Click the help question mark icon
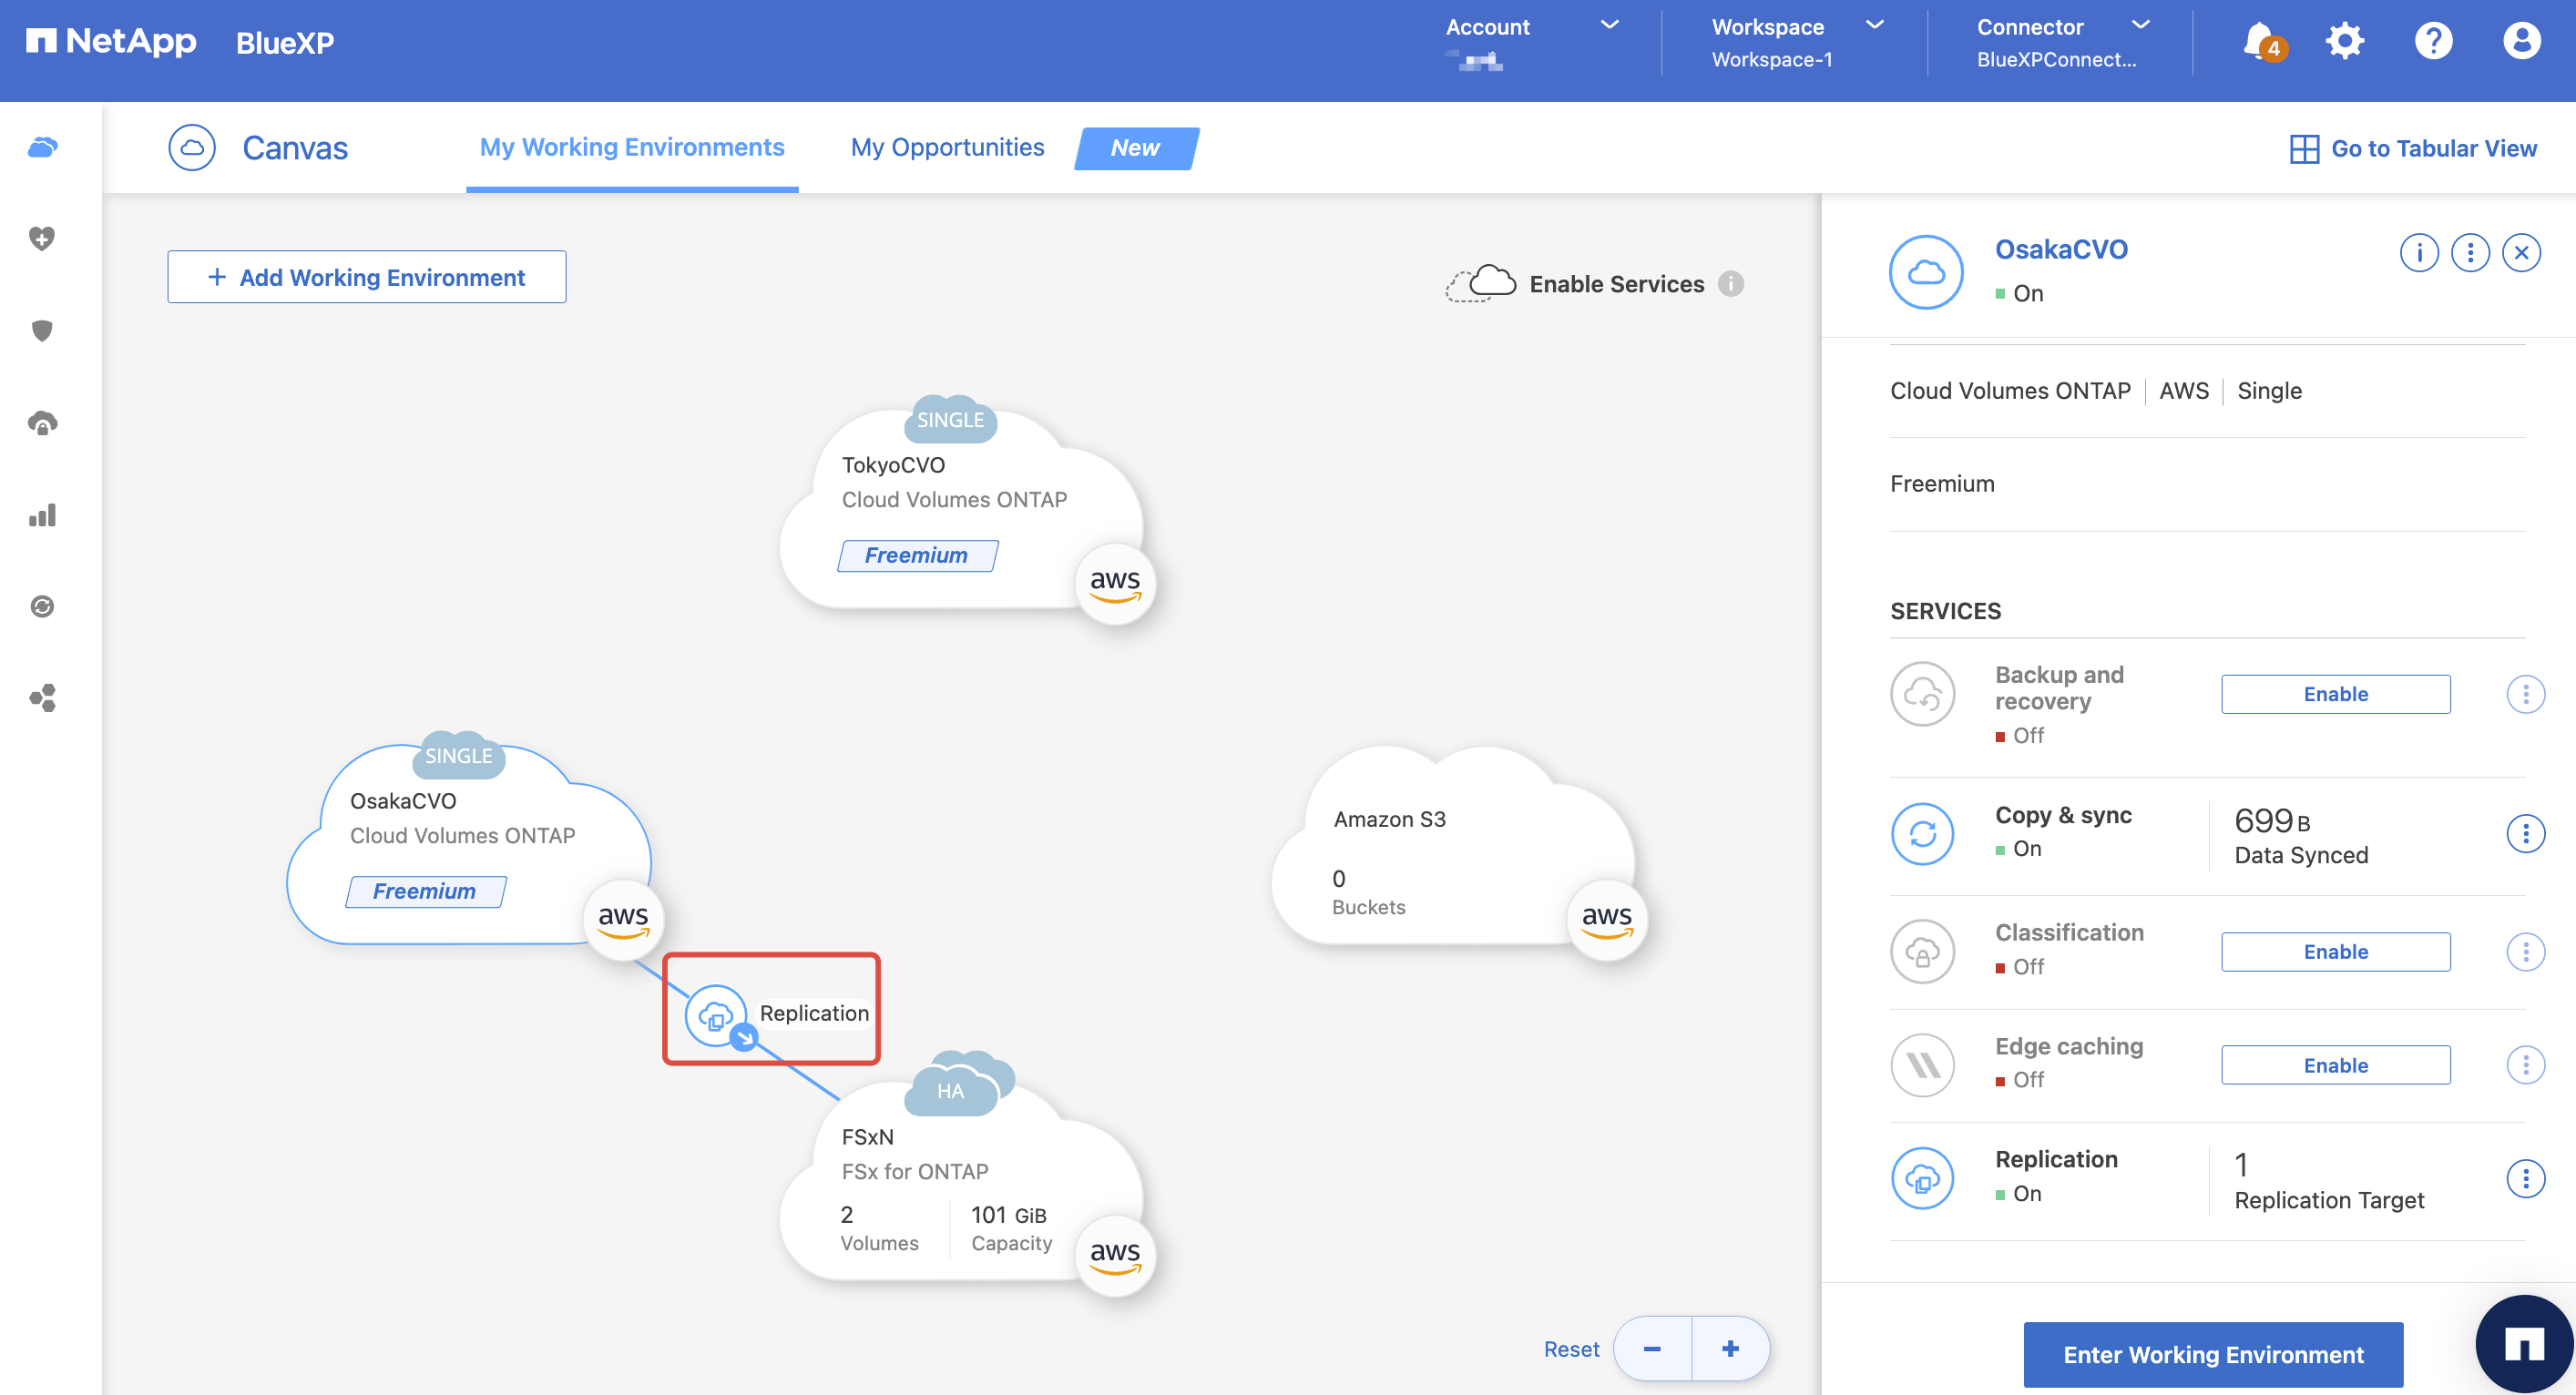Screen dimensions: 2576x1395 (2432, 41)
